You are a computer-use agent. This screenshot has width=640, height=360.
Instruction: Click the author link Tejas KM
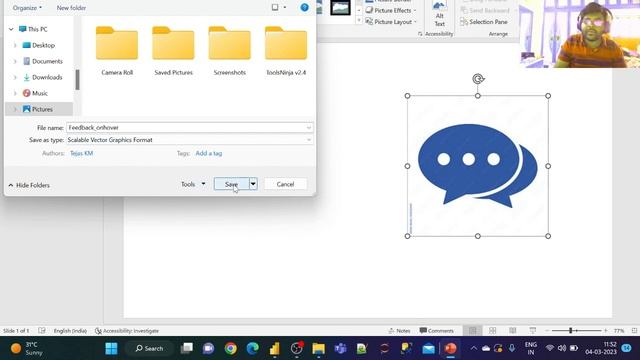point(82,153)
